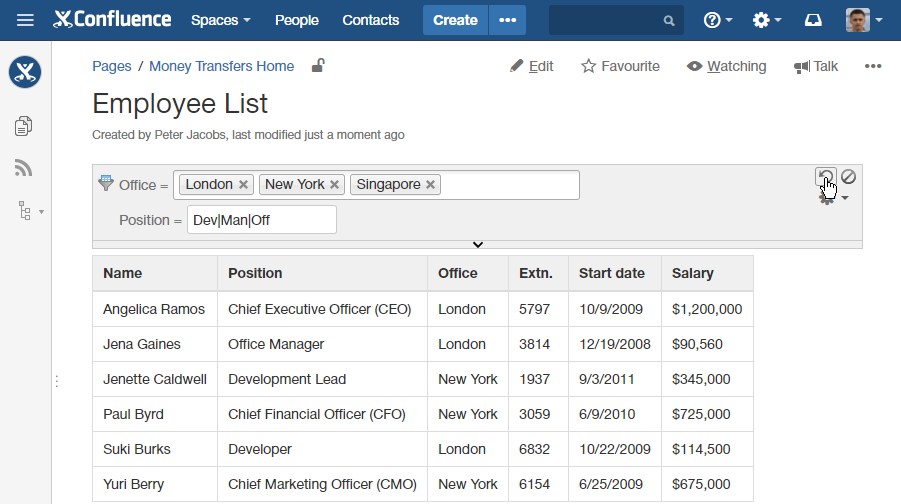Viewport: 901px width, 504px height.
Task: Open the notifications tray icon
Action: (813, 20)
